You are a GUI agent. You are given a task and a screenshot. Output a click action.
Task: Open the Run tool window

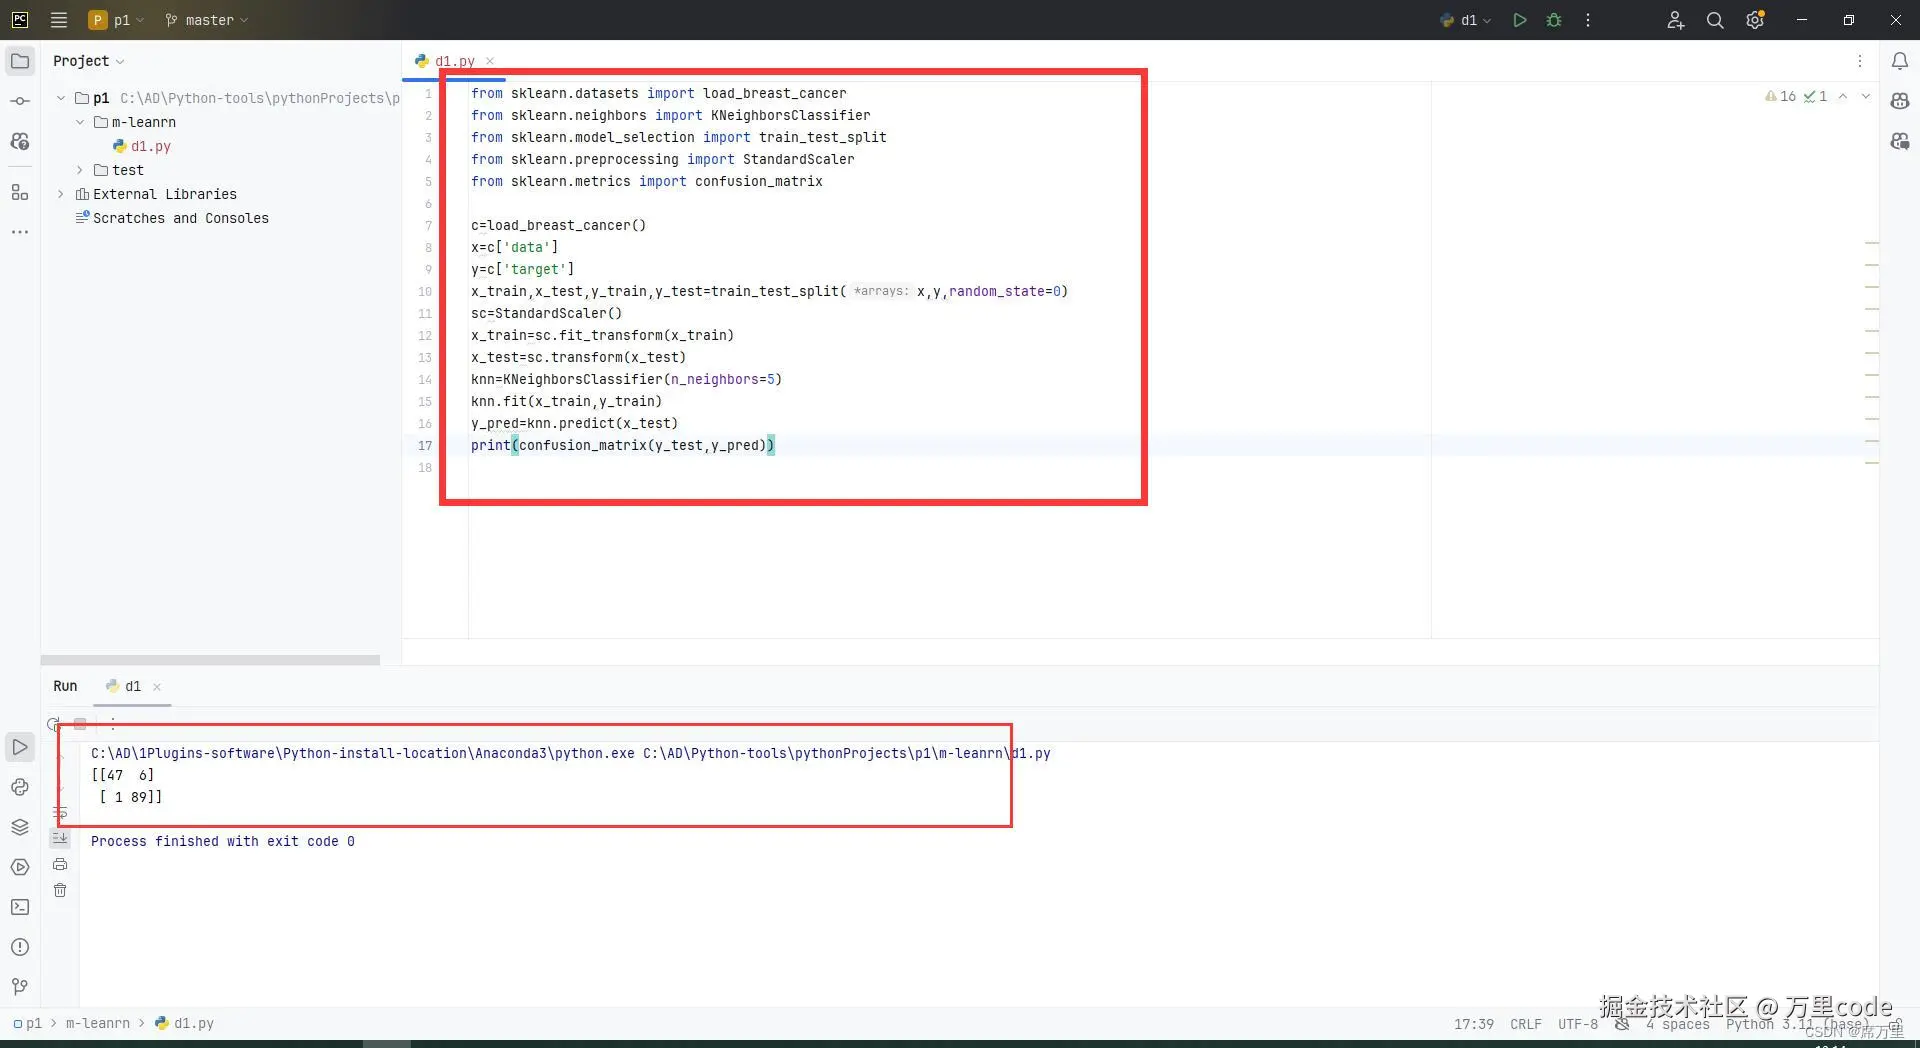[20, 747]
